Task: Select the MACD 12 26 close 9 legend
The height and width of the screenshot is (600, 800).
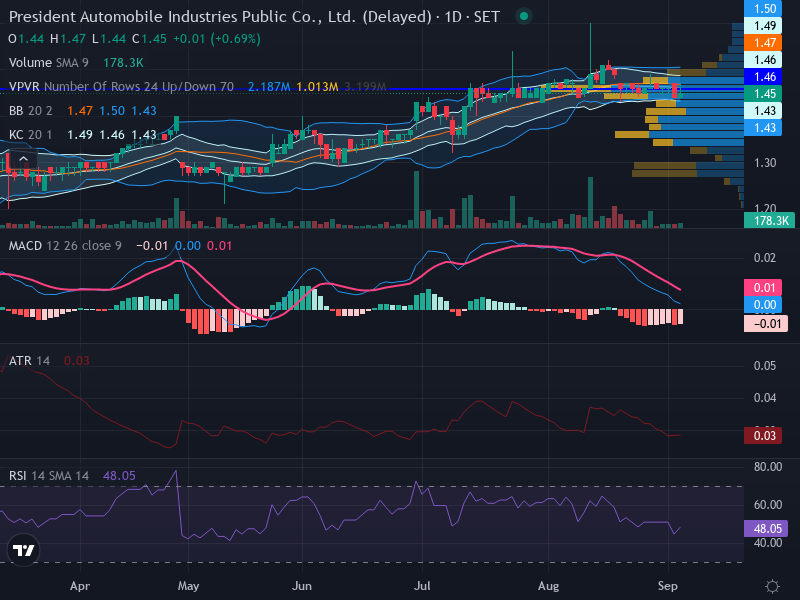Action: tap(65, 246)
